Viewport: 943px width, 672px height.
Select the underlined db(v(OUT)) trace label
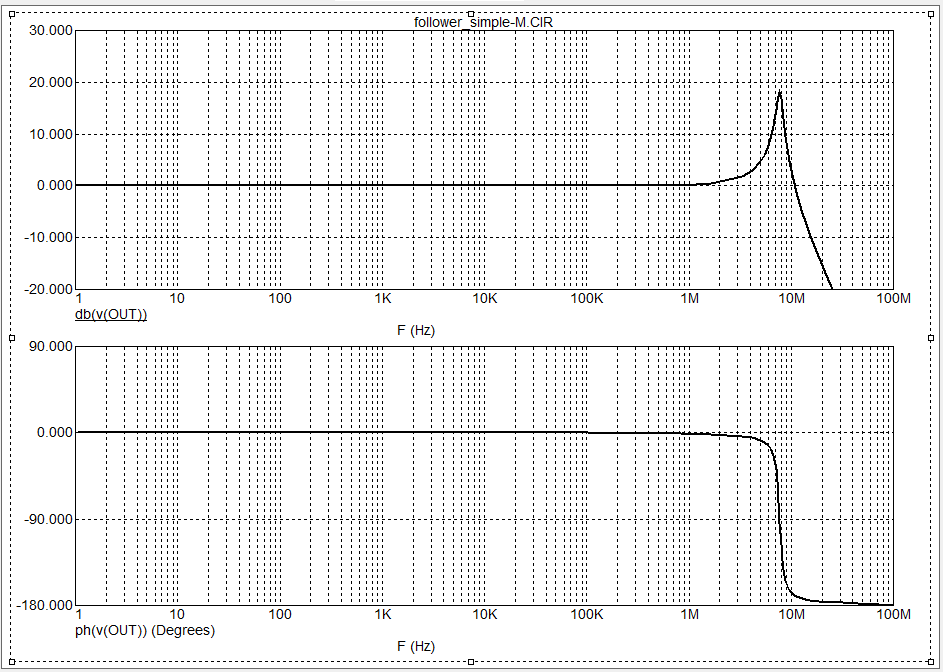pos(111,314)
